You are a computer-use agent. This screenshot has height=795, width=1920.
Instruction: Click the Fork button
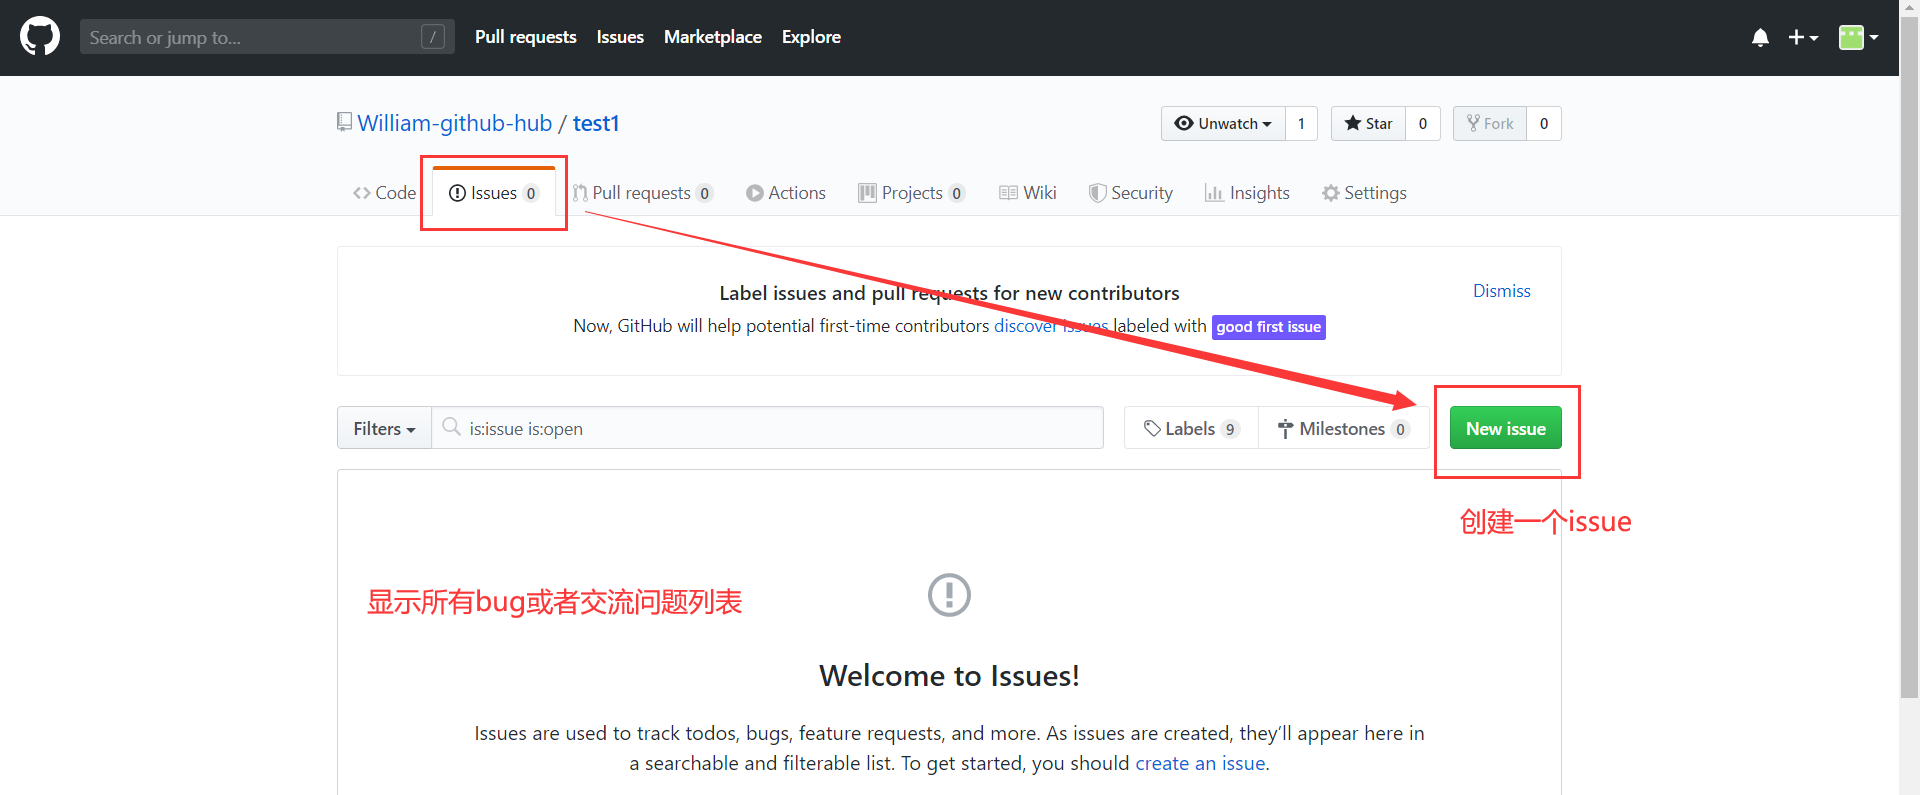(x=1490, y=124)
